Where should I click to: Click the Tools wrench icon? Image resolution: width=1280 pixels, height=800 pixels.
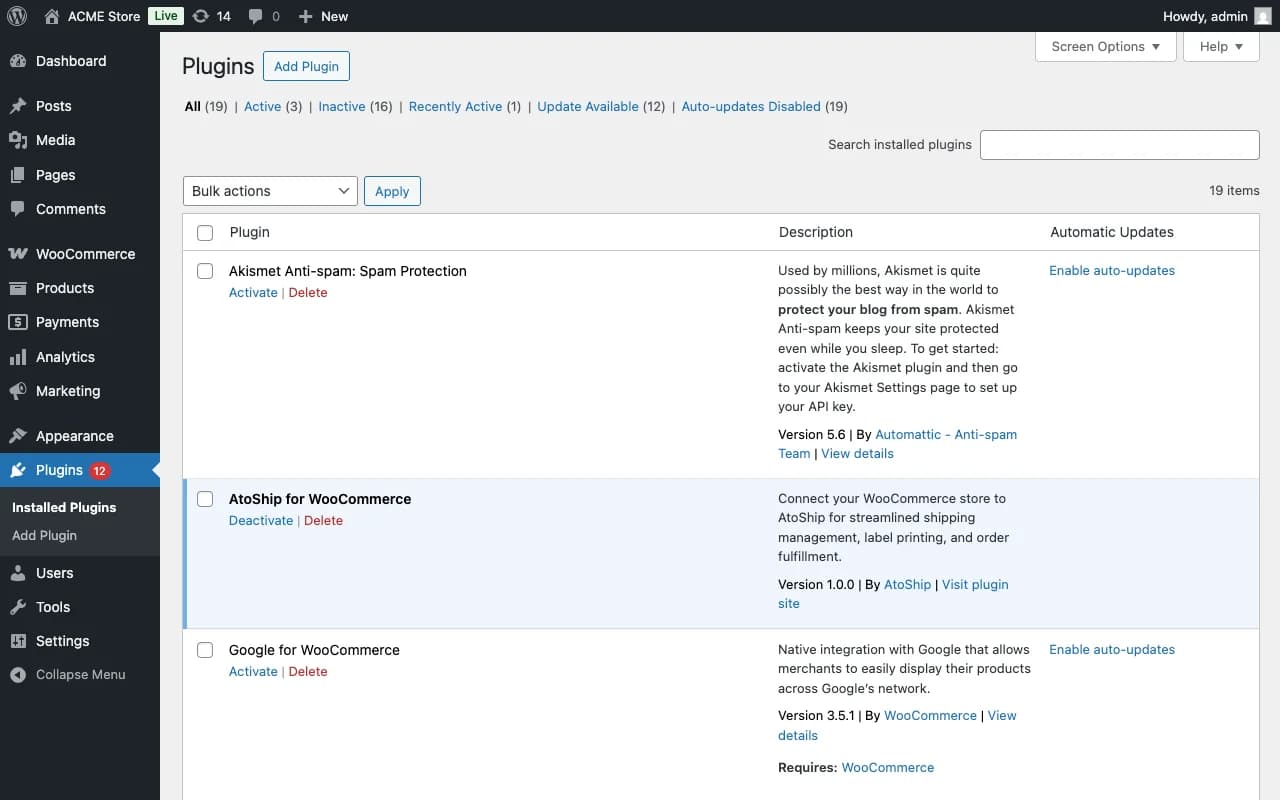pyautogui.click(x=18, y=607)
